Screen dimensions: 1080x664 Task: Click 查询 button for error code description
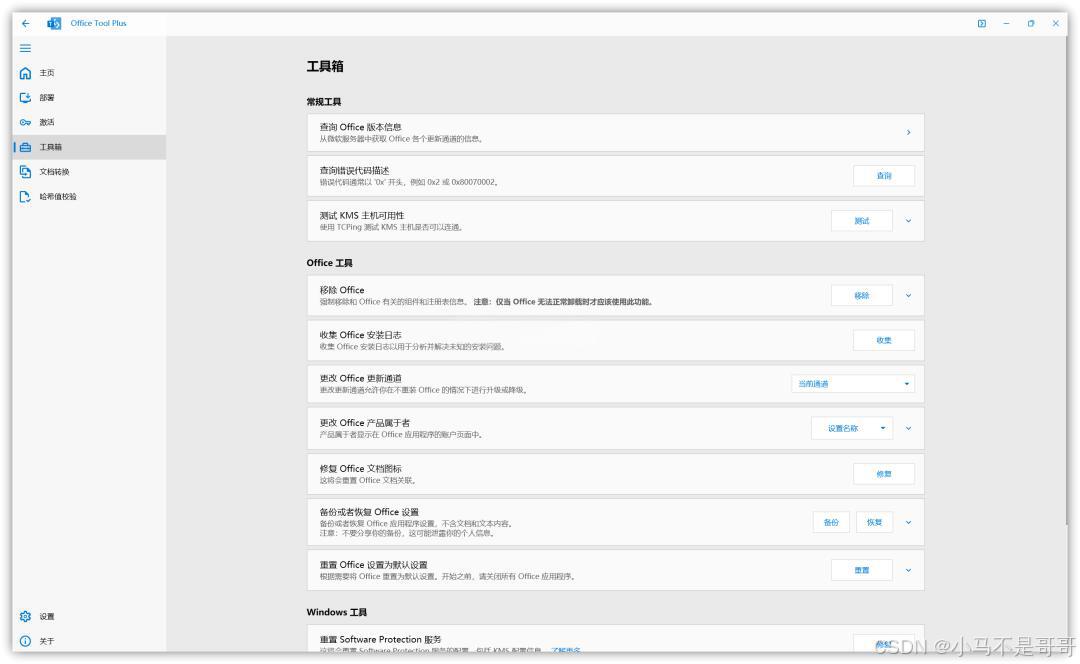[x=884, y=176]
